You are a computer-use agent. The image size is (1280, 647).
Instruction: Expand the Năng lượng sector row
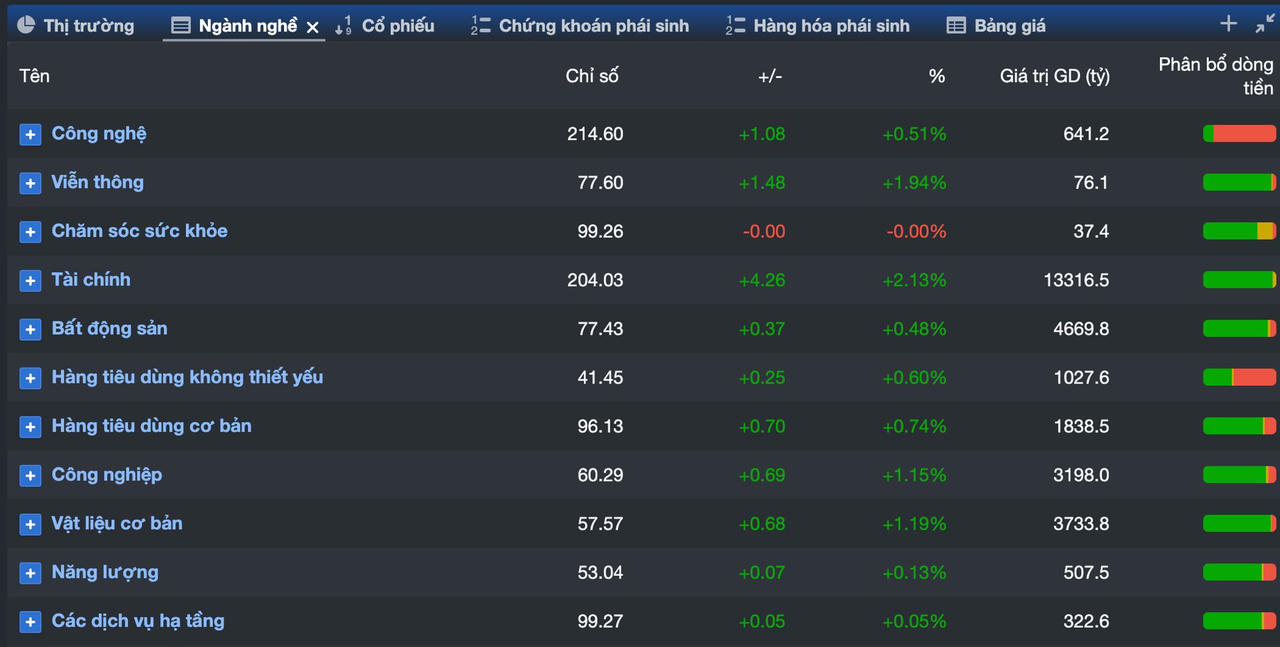pyautogui.click(x=30, y=573)
